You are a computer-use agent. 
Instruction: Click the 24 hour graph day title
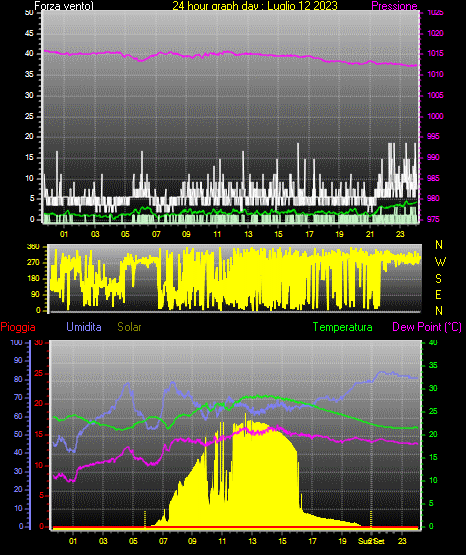[x=255, y=6]
